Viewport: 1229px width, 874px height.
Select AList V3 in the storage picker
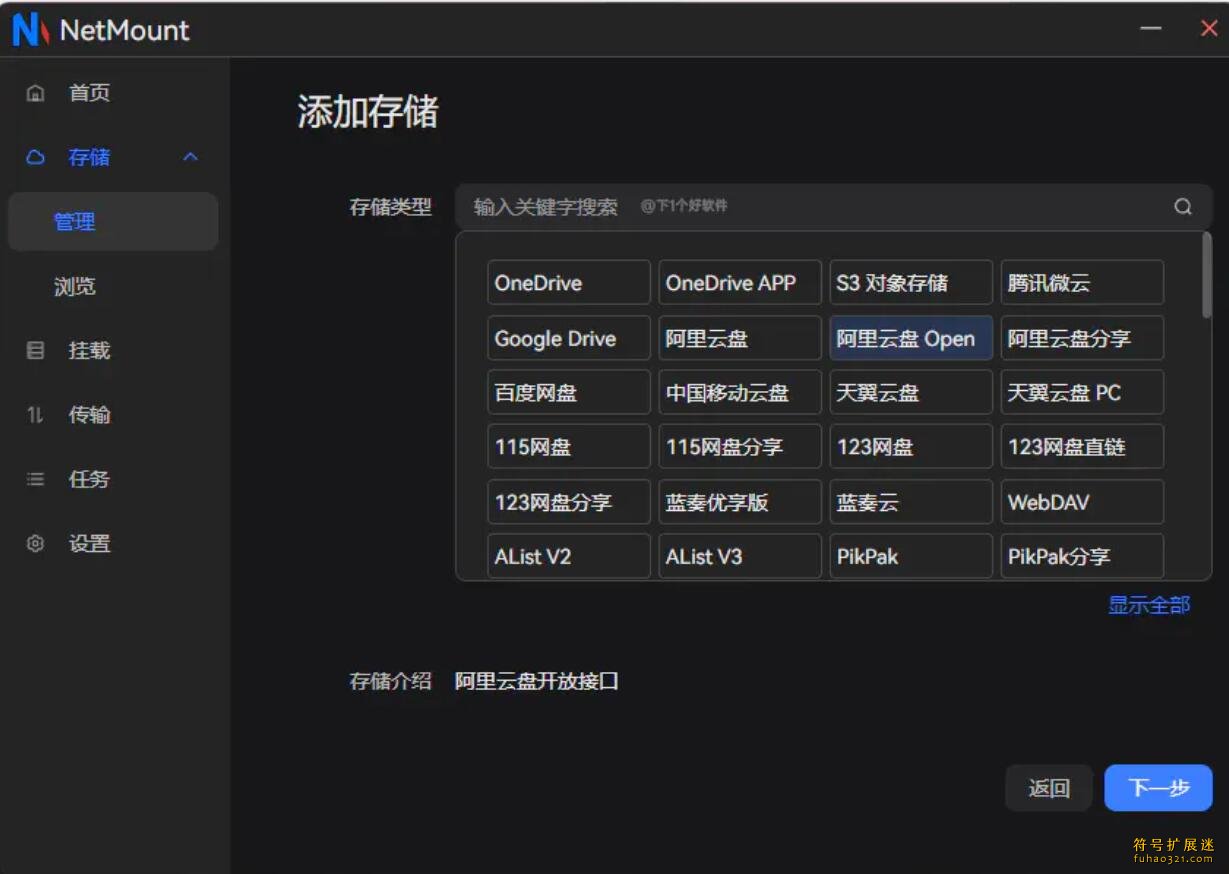pyautogui.click(x=739, y=556)
